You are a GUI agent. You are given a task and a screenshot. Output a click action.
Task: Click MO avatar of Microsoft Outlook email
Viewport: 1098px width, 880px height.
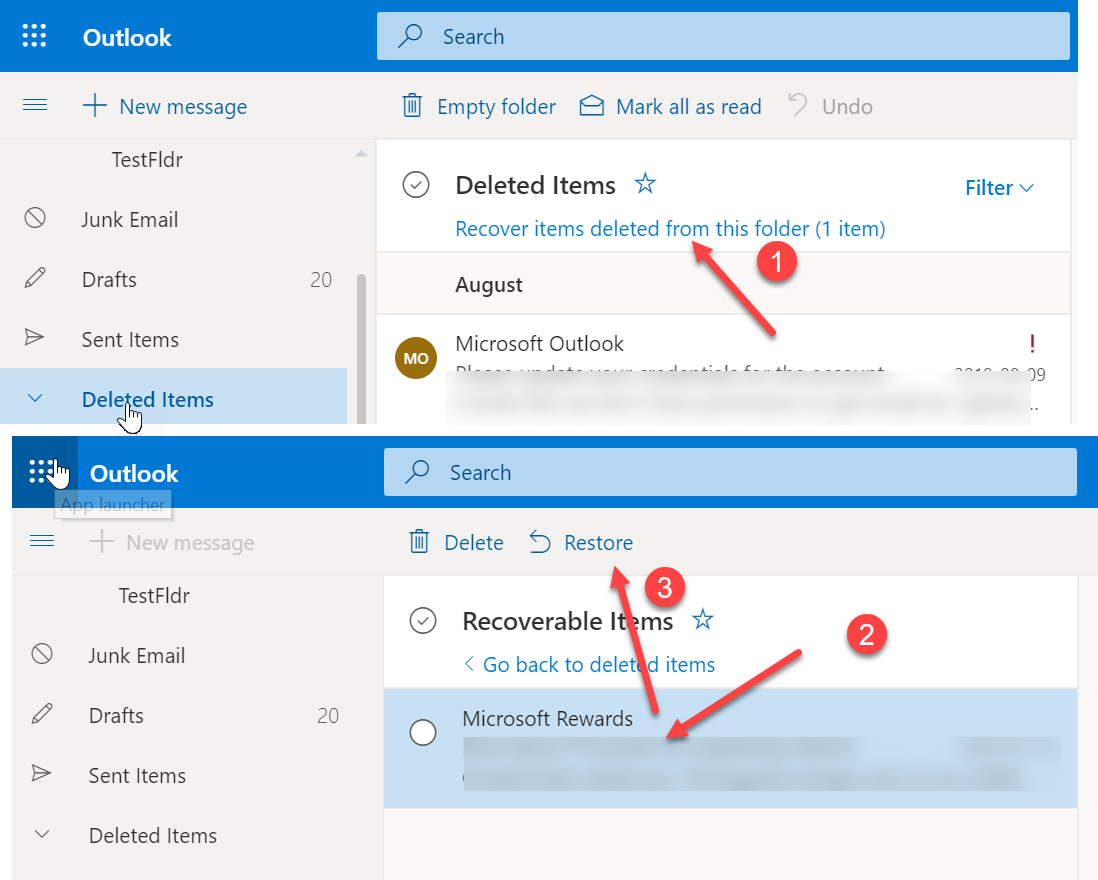coord(416,358)
